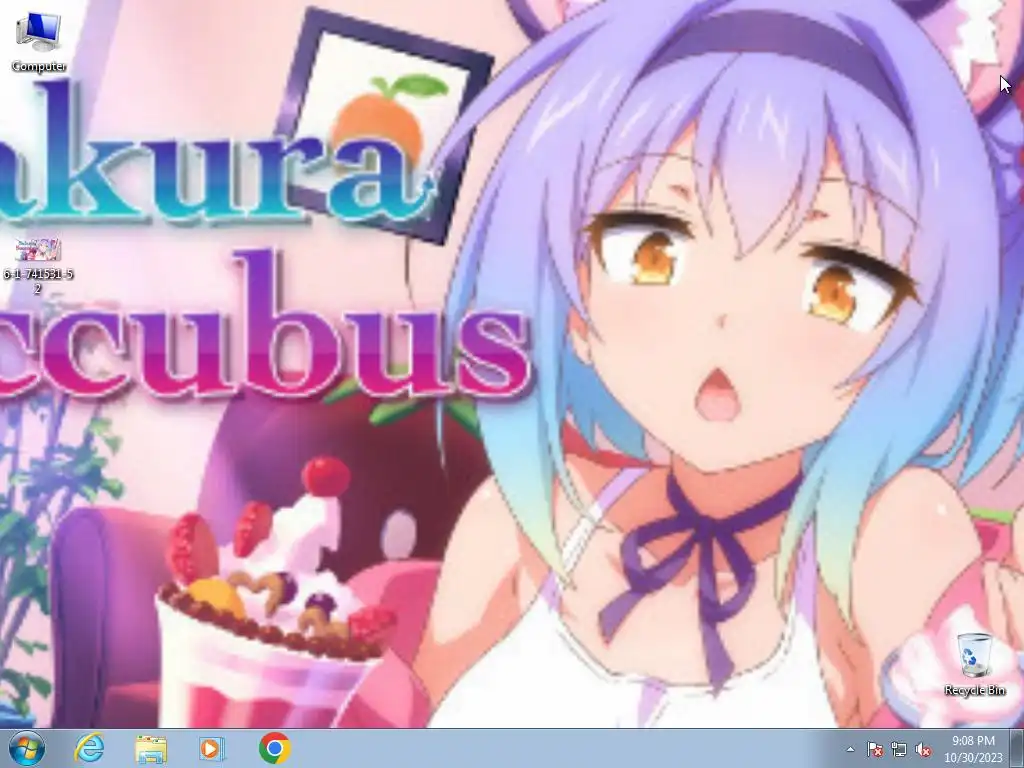
Task: Open the Computer desktop icon
Action: 39,41
